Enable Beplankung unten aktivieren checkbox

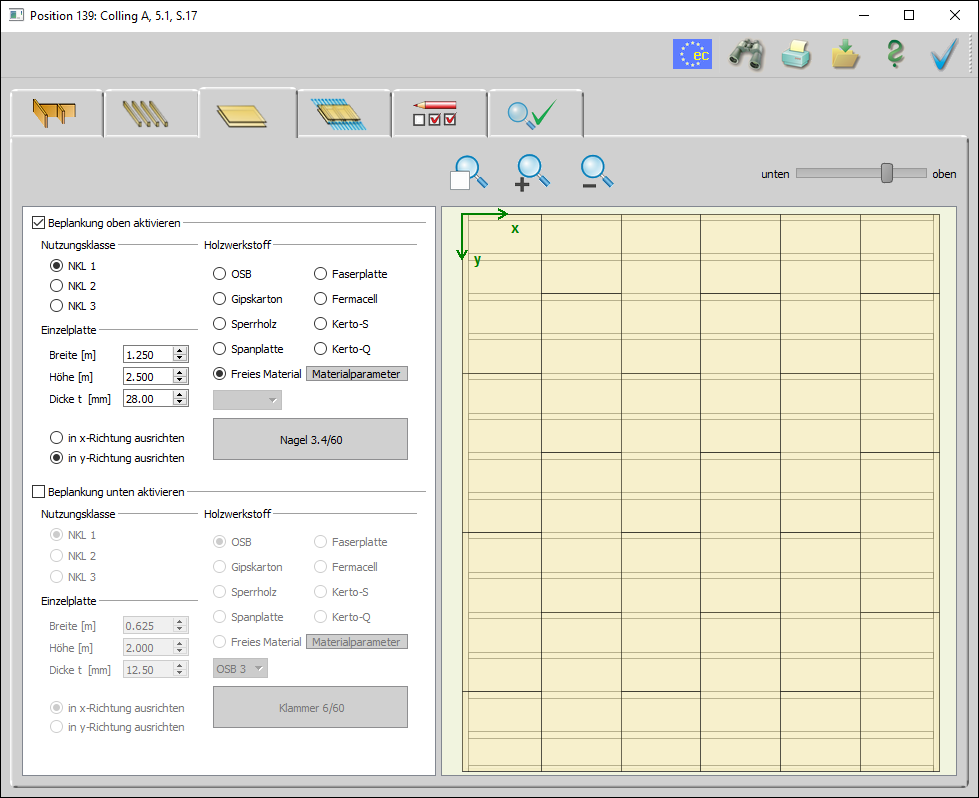(x=39, y=492)
